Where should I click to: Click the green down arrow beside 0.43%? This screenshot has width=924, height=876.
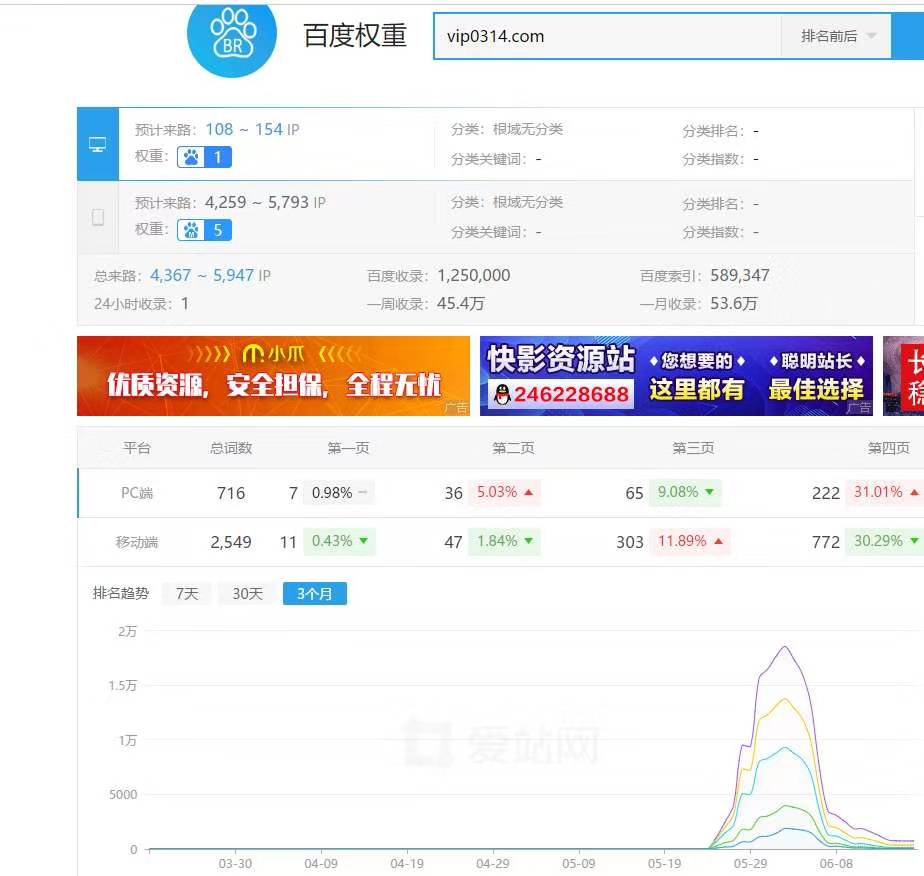tap(363, 541)
